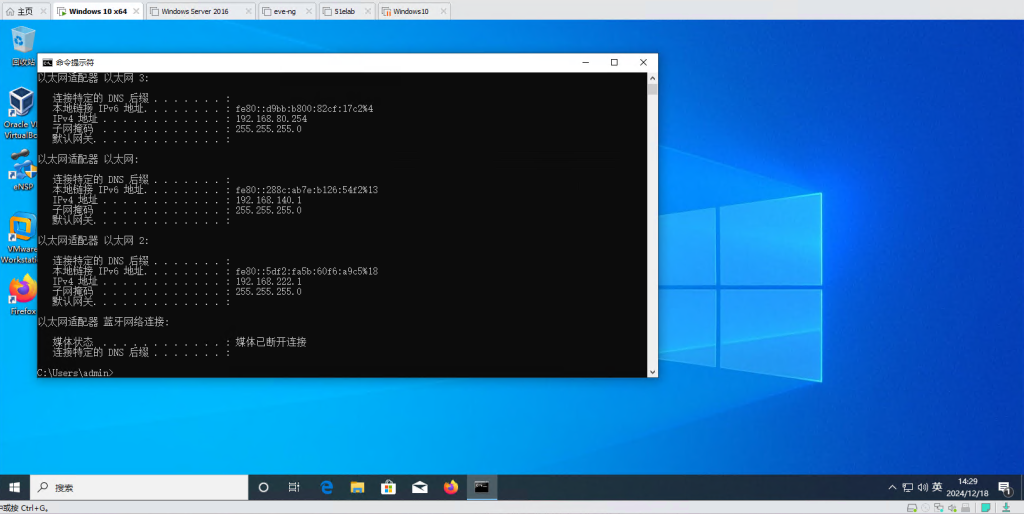Switch to the Windows Server 2016 tab
This screenshot has height=514, width=1024.
coord(194,11)
